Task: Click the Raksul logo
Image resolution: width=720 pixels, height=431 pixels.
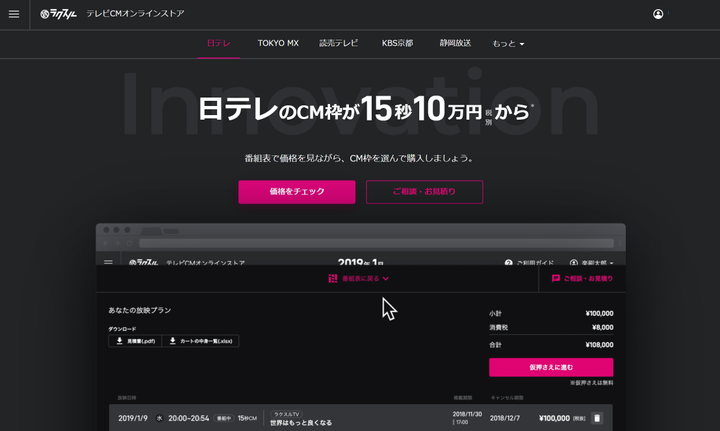Action: pyautogui.click(x=58, y=14)
